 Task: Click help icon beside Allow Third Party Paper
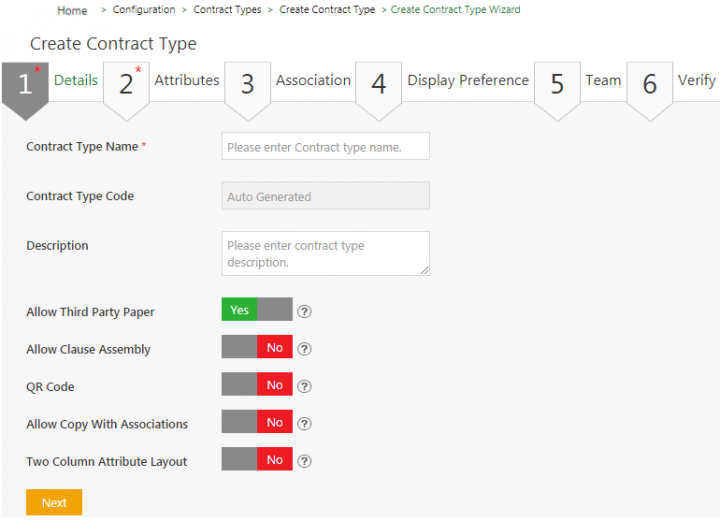point(305,311)
